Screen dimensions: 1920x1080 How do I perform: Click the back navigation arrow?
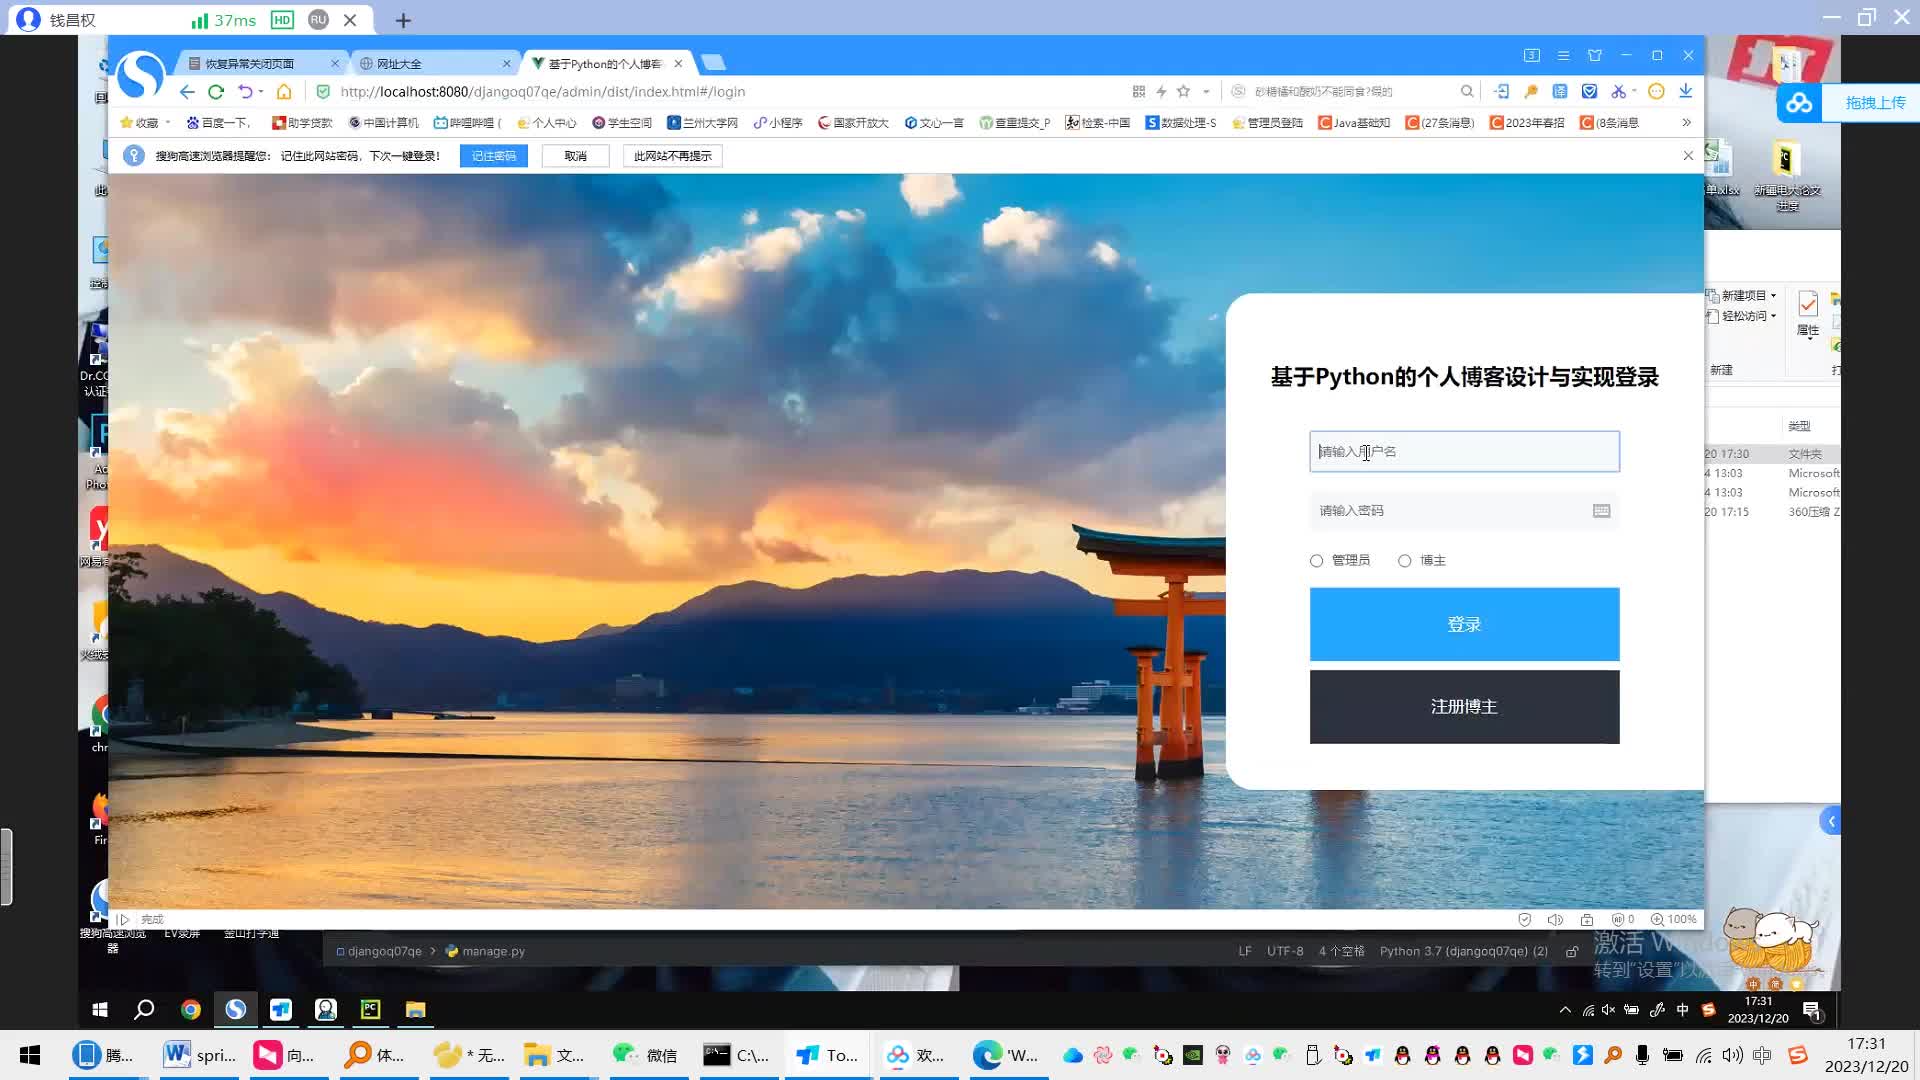point(187,91)
